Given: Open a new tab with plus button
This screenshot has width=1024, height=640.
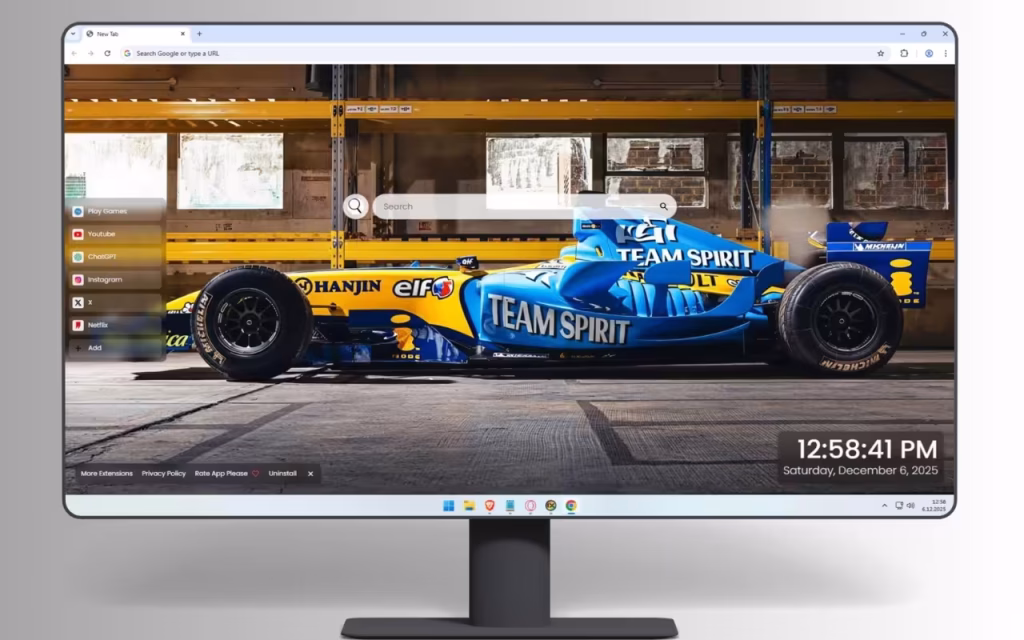Looking at the screenshot, I should (x=199, y=34).
